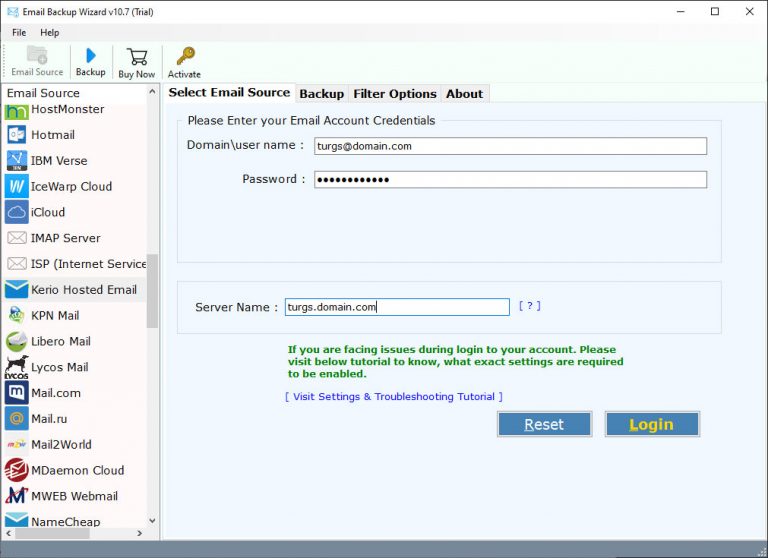Click the [ ? ] server name help link
Image resolution: width=768 pixels, height=558 pixels.
pyautogui.click(x=530, y=306)
